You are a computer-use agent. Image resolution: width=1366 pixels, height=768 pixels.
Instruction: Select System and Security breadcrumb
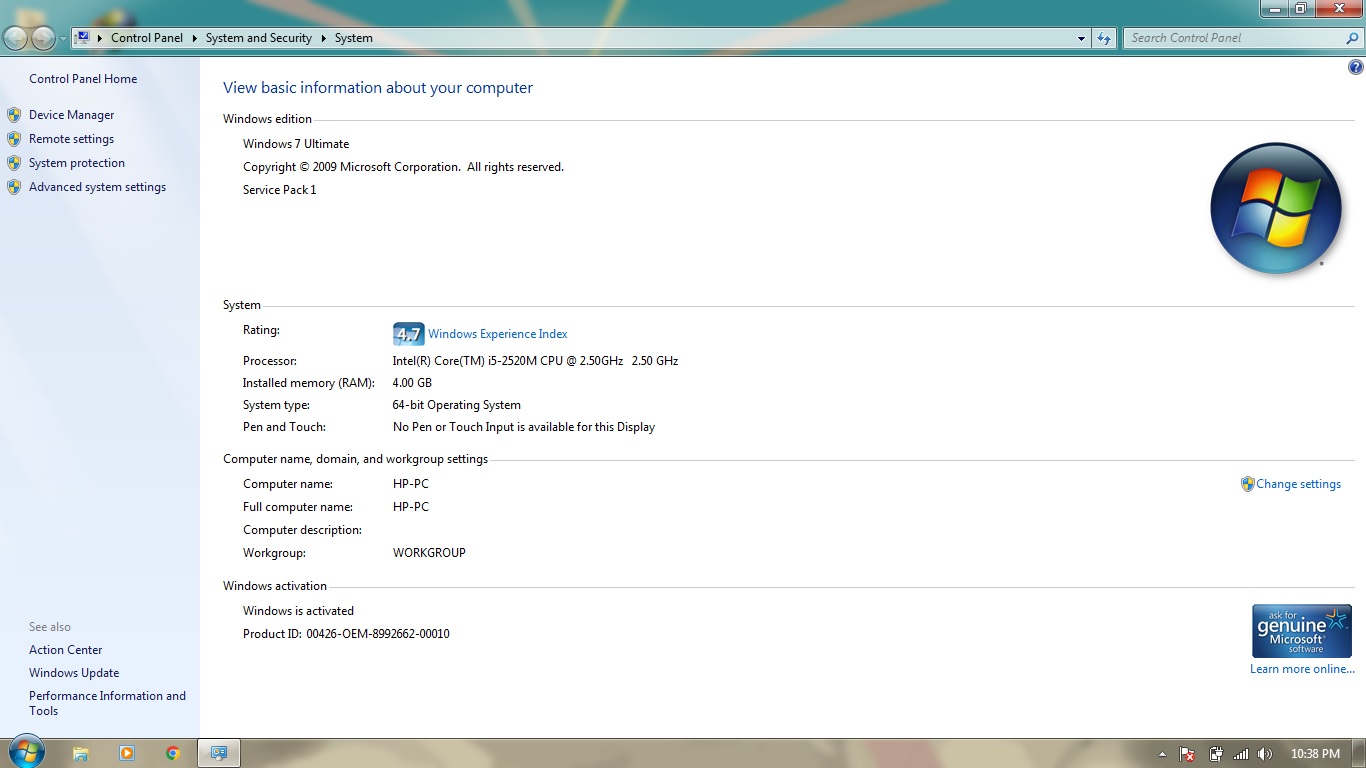pos(258,38)
